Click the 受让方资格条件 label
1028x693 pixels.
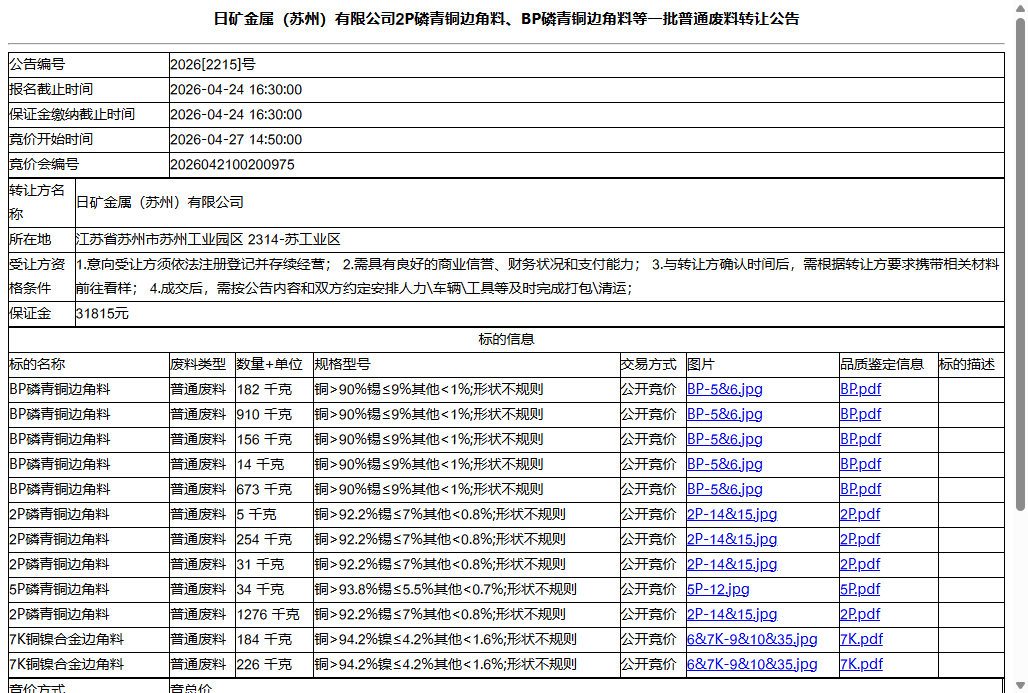(37, 276)
